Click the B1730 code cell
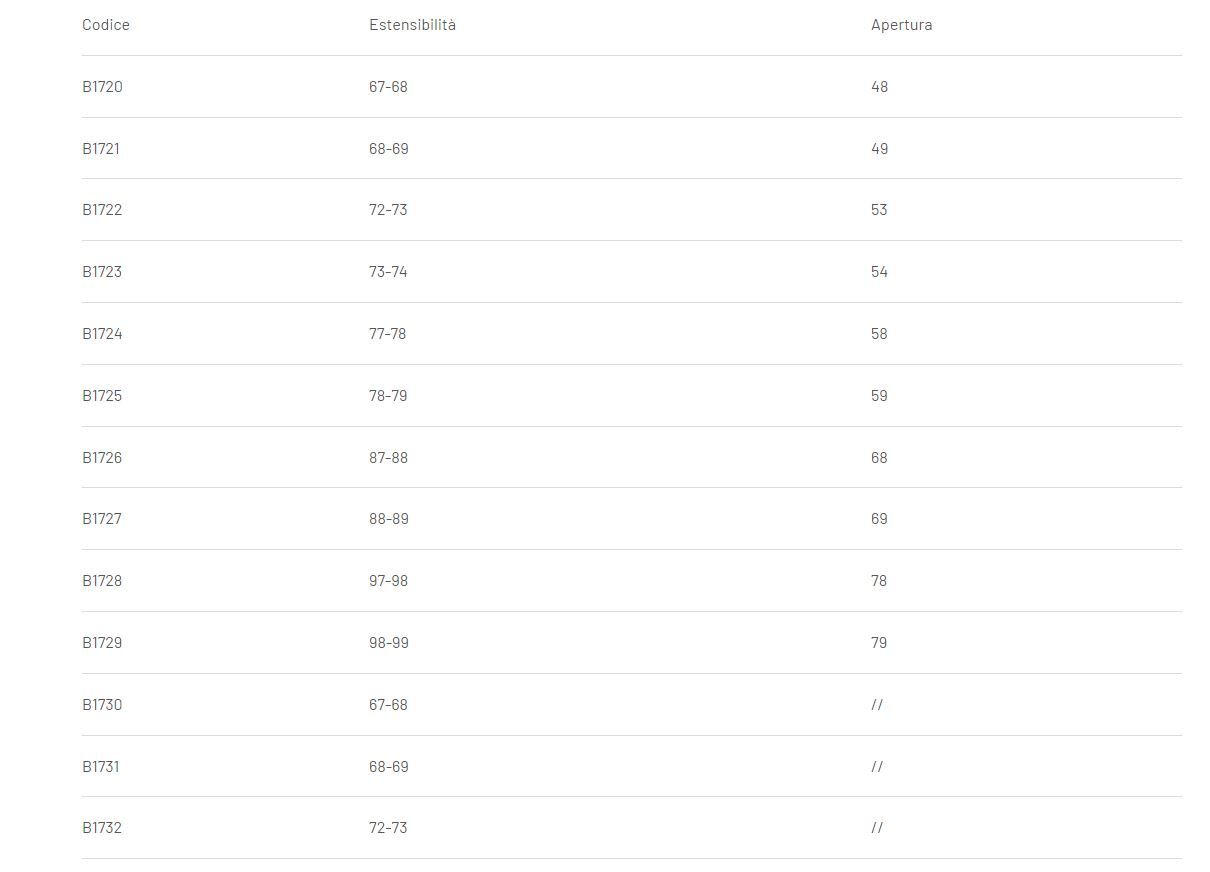The image size is (1210, 872). [x=102, y=705]
